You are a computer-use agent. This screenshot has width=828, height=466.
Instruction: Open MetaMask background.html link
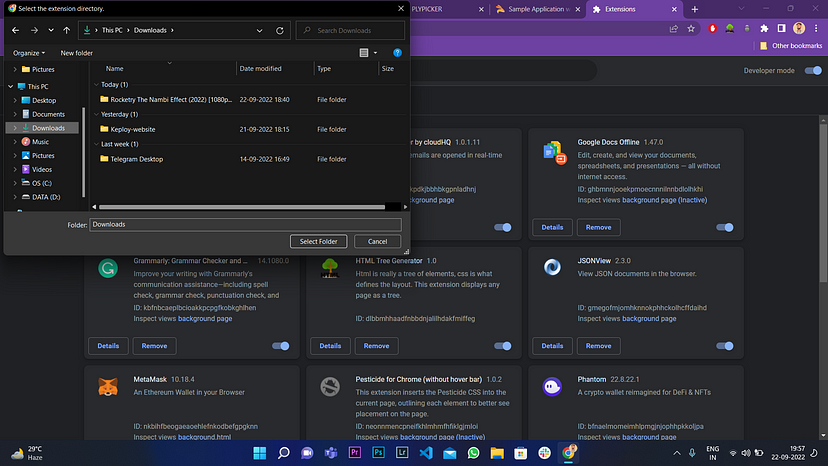[x=204, y=437]
